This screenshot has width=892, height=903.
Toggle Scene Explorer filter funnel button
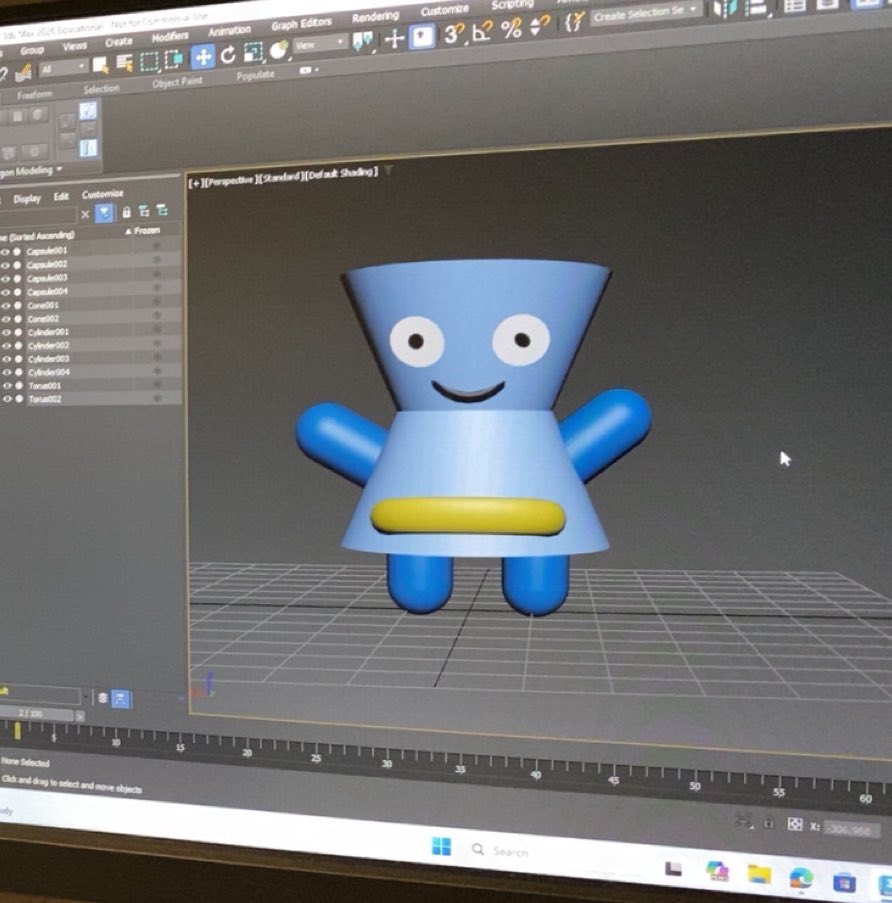[x=104, y=213]
